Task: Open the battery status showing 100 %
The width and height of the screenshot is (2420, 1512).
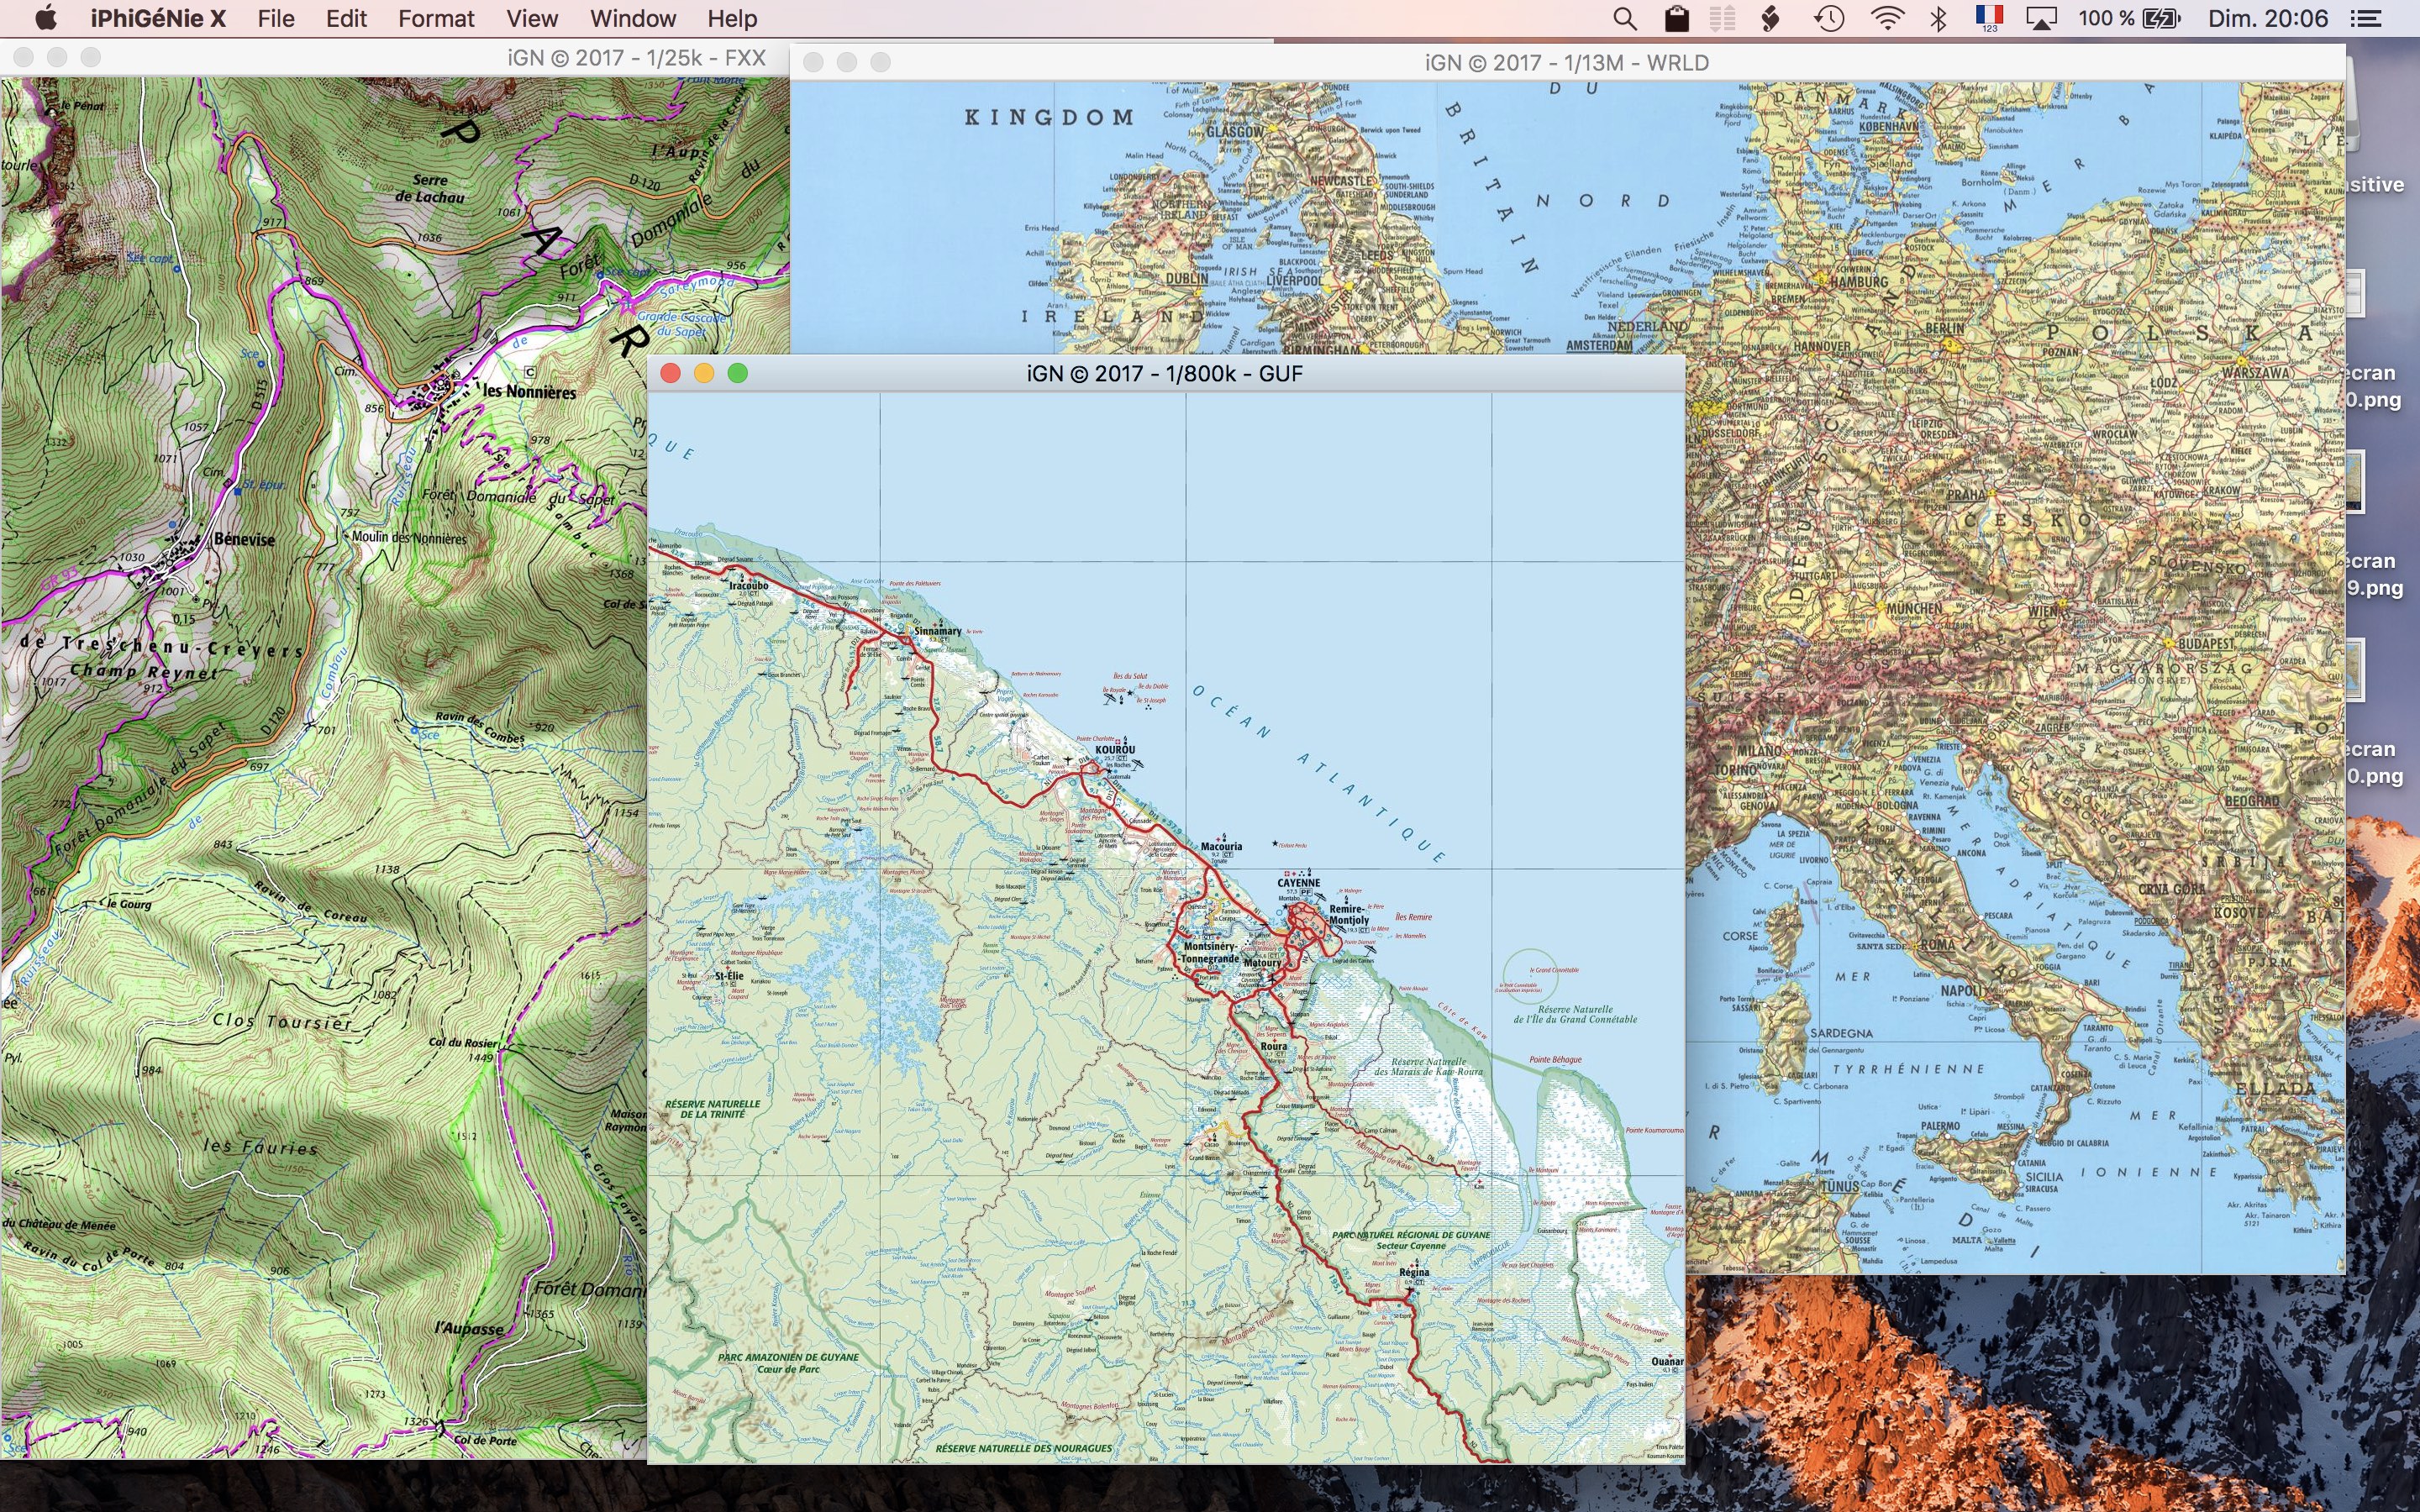Action: pyautogui.click(x=2129, y=18)
